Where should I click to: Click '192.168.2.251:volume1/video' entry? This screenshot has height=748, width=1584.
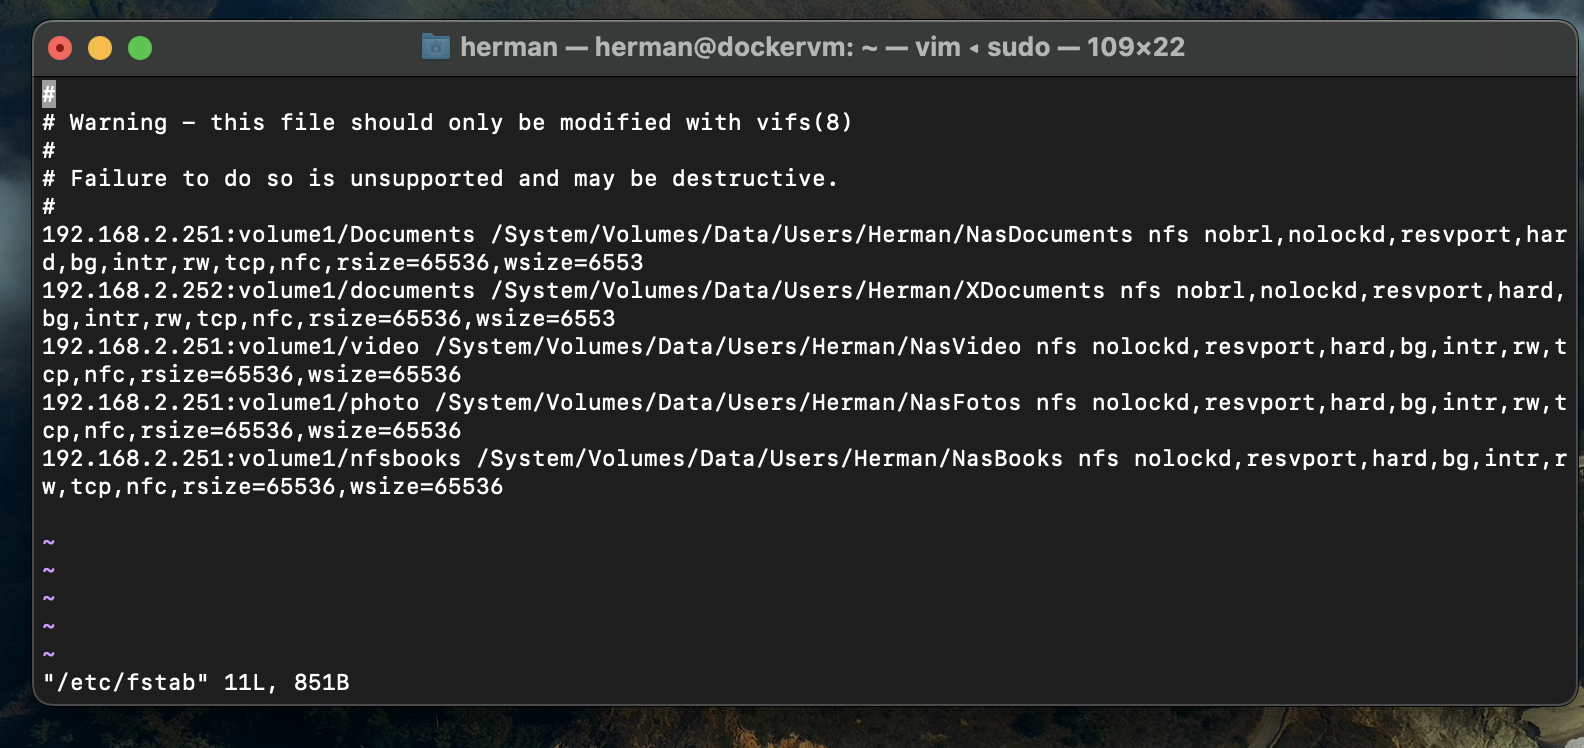[x=230, y=346]
